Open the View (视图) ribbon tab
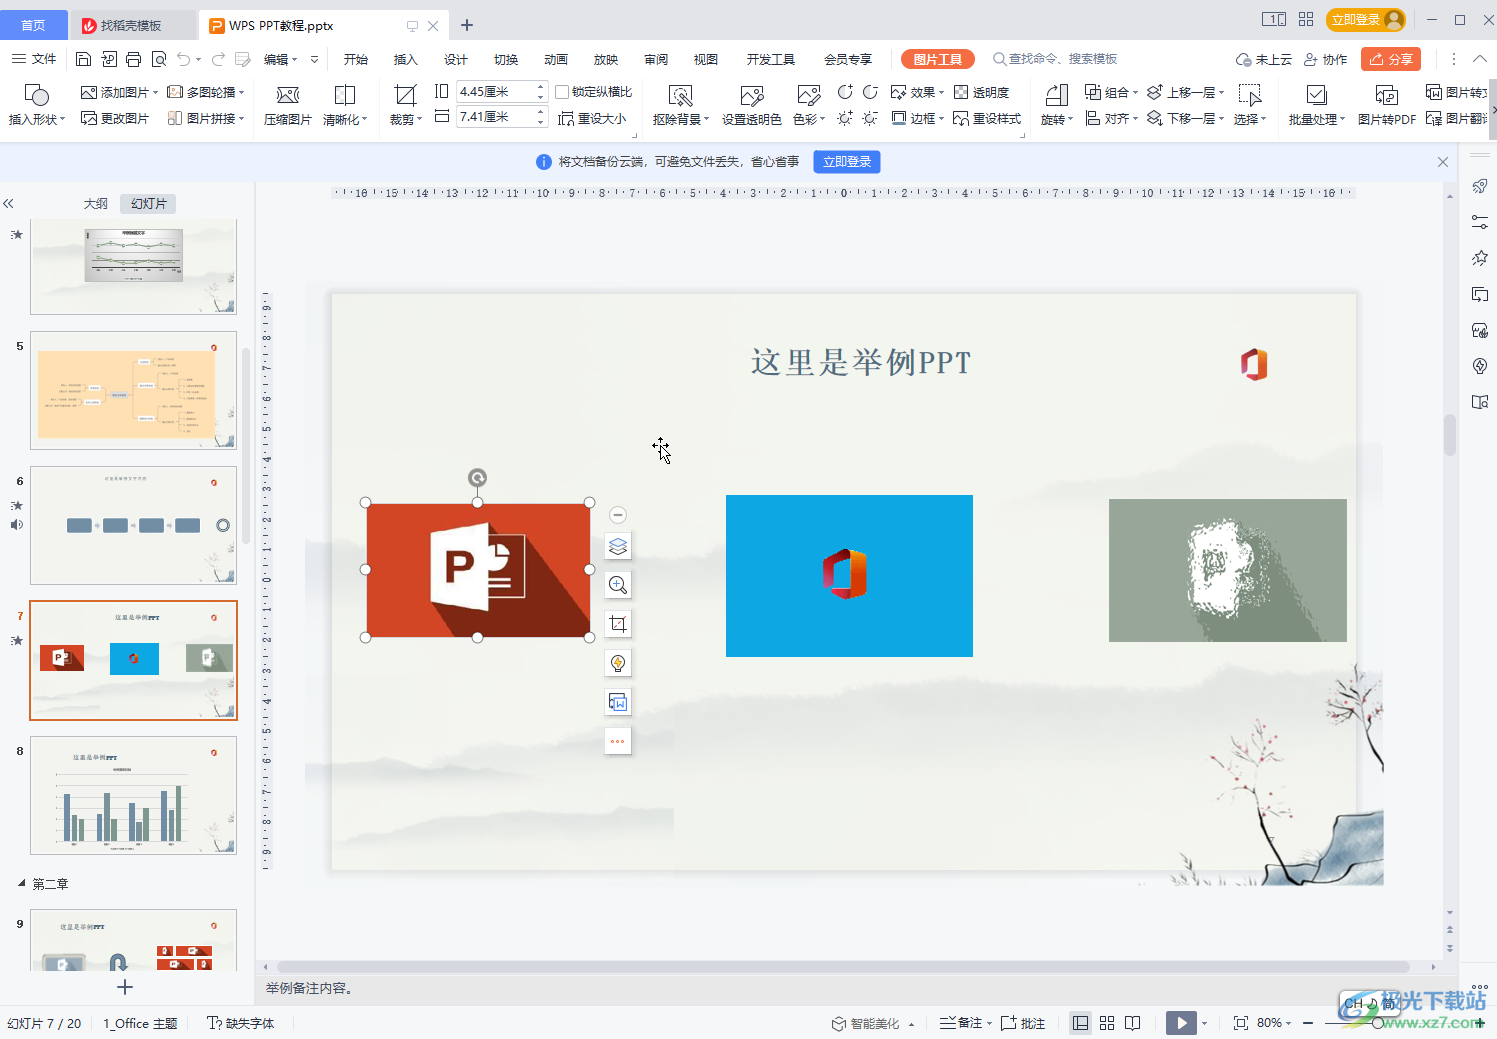The image size is (1497, 1039). click(x=706, y=59)
